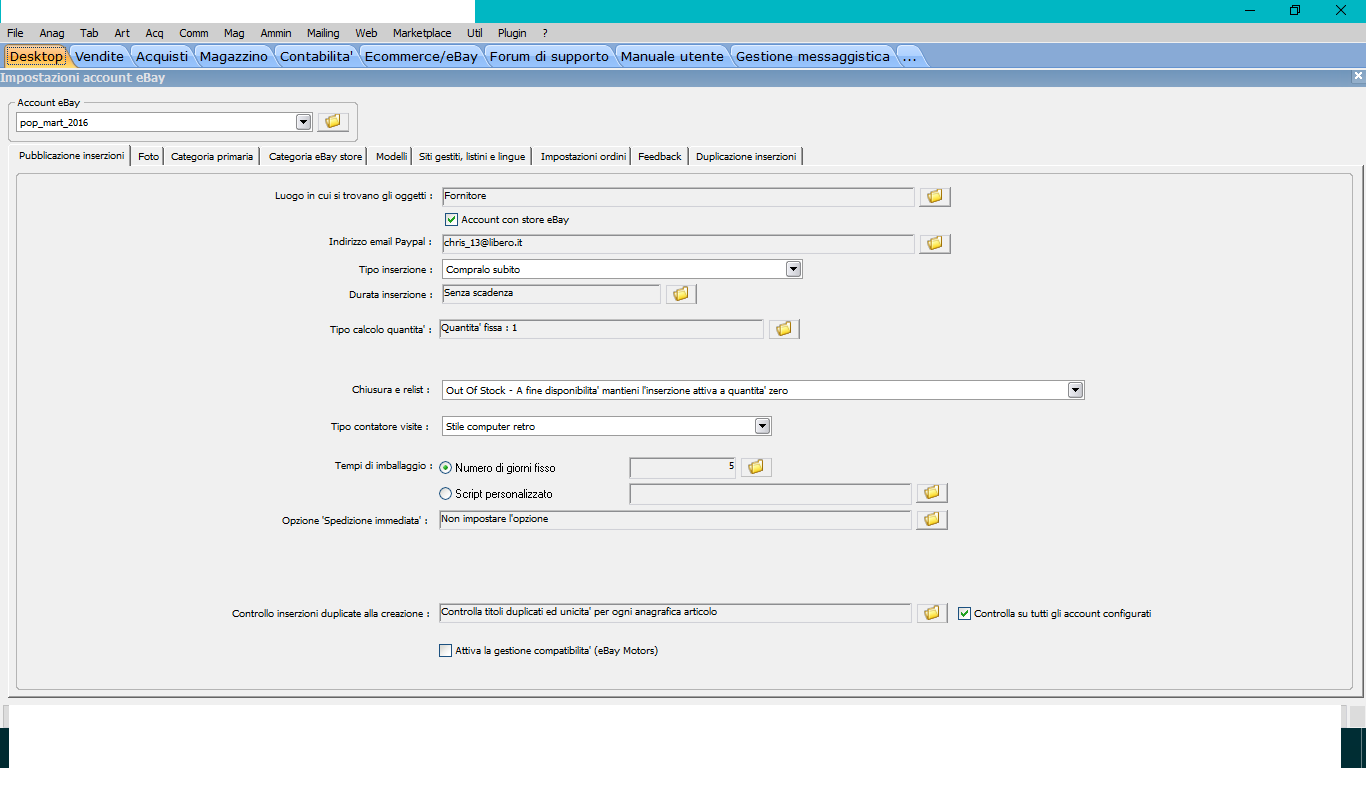
Task: Switch to the Contabilita' main tab
Action: pos(317,57)
